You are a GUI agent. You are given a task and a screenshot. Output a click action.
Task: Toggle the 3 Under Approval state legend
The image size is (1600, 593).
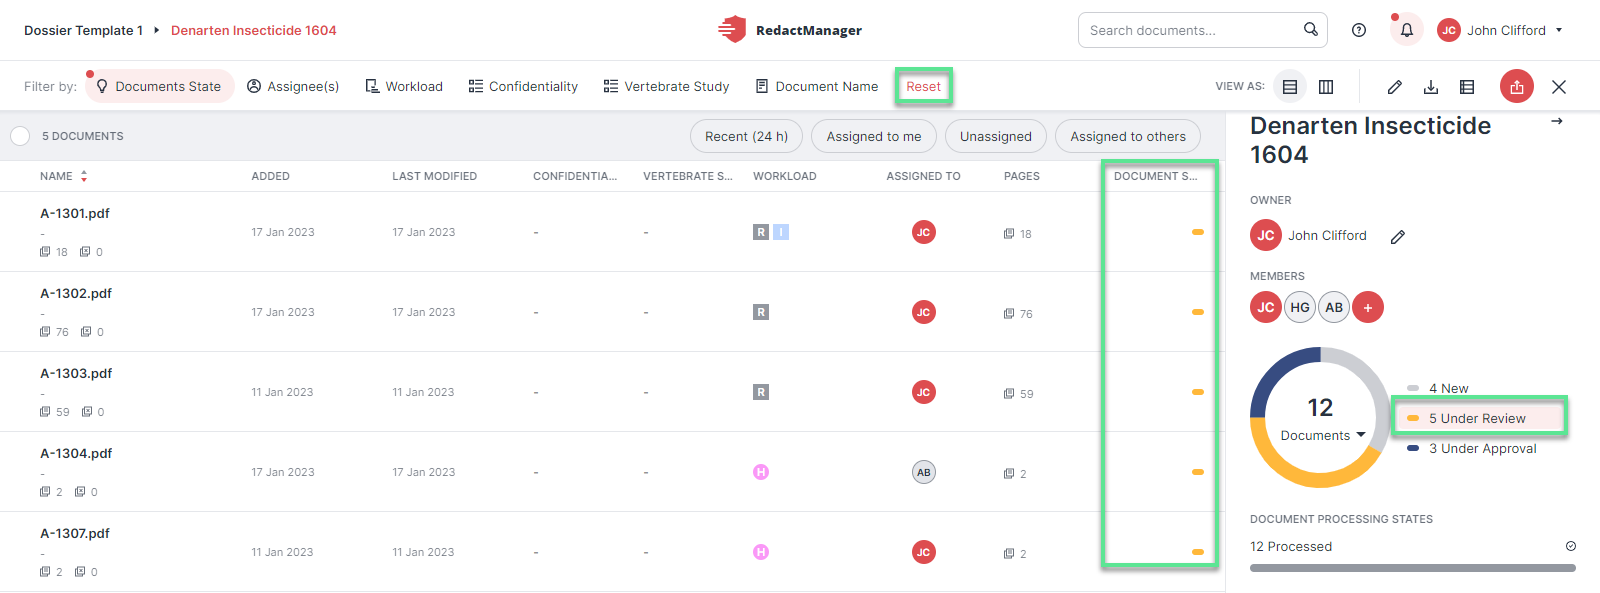(x=1472, y=448)
